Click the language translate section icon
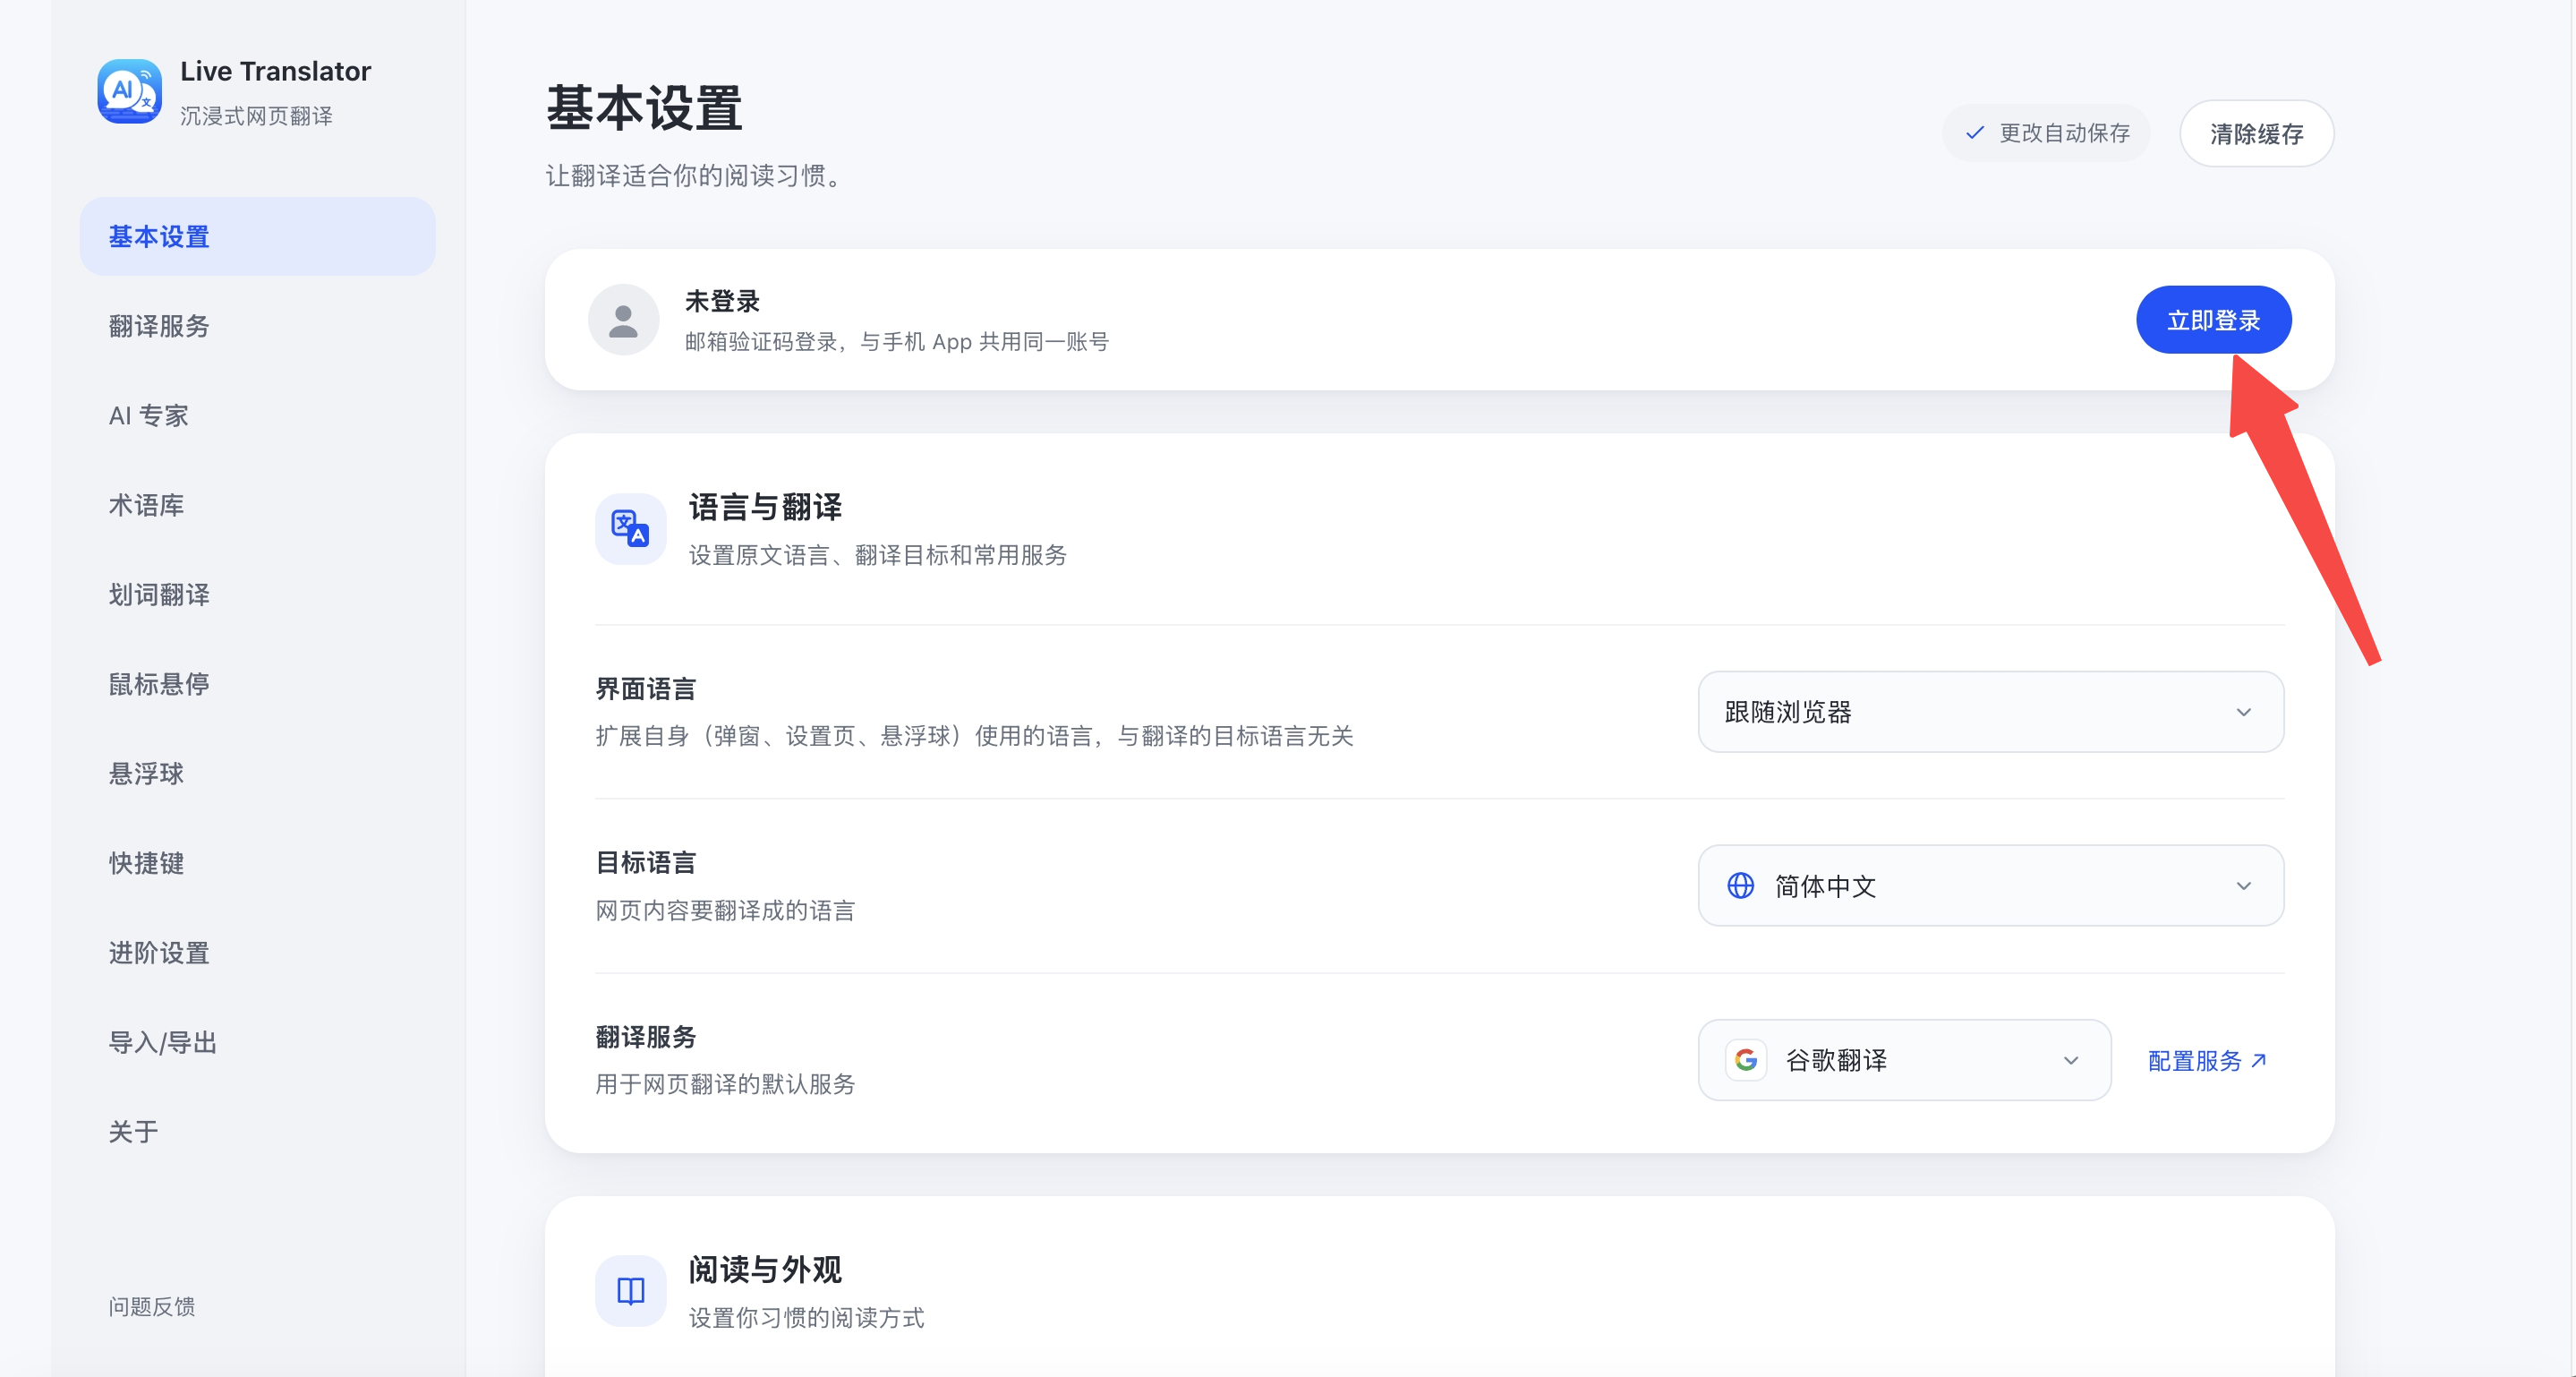 tap(630, 528)
